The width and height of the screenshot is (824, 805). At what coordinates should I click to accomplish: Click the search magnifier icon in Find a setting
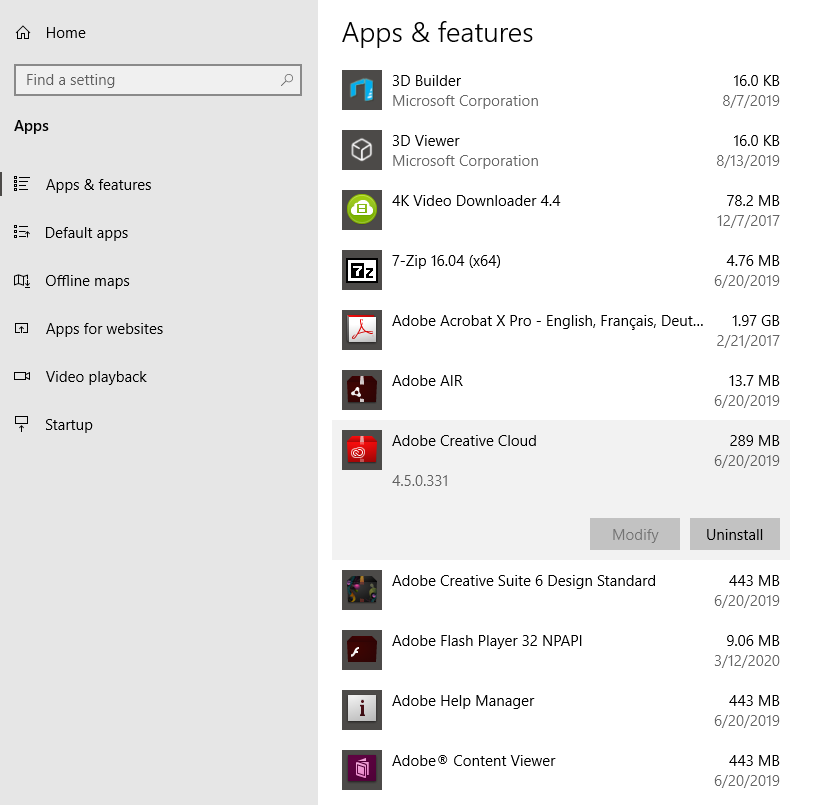287,80
